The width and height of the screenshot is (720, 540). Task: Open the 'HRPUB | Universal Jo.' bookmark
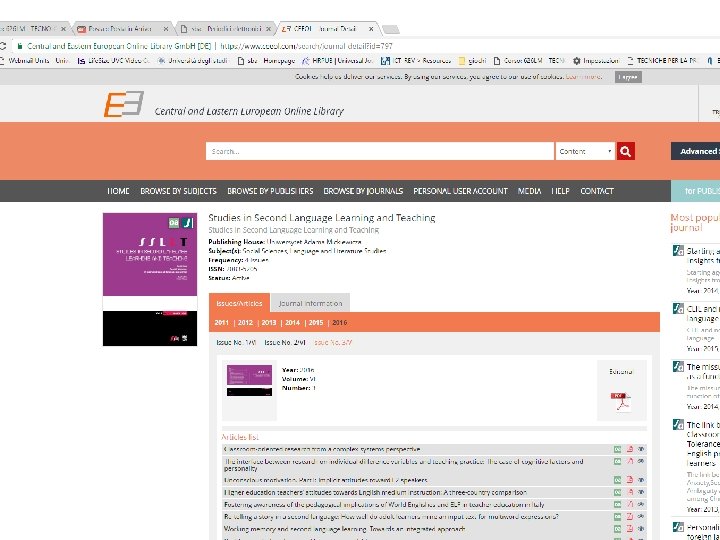pyautogui.click(x=336, y=61)
